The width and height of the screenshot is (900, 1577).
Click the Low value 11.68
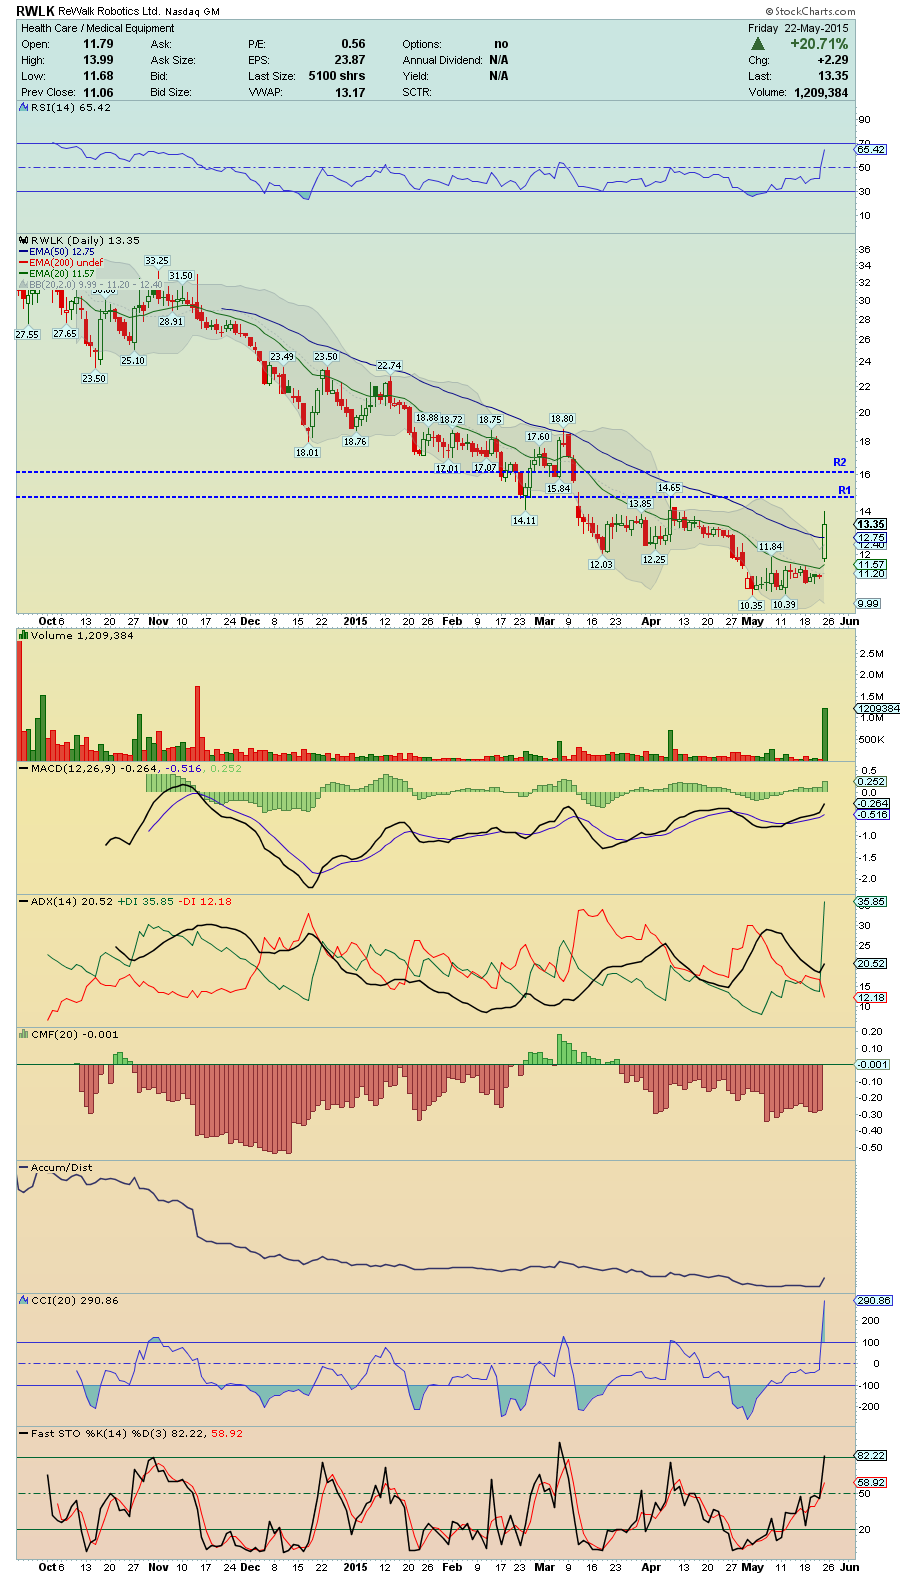pyautogui.click(x=98, y=76)
